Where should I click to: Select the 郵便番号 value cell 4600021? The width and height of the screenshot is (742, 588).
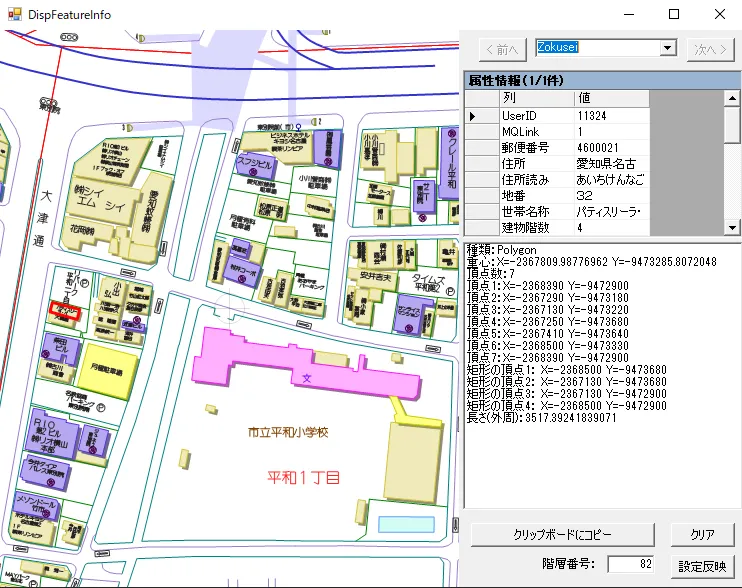coord(611,147)
